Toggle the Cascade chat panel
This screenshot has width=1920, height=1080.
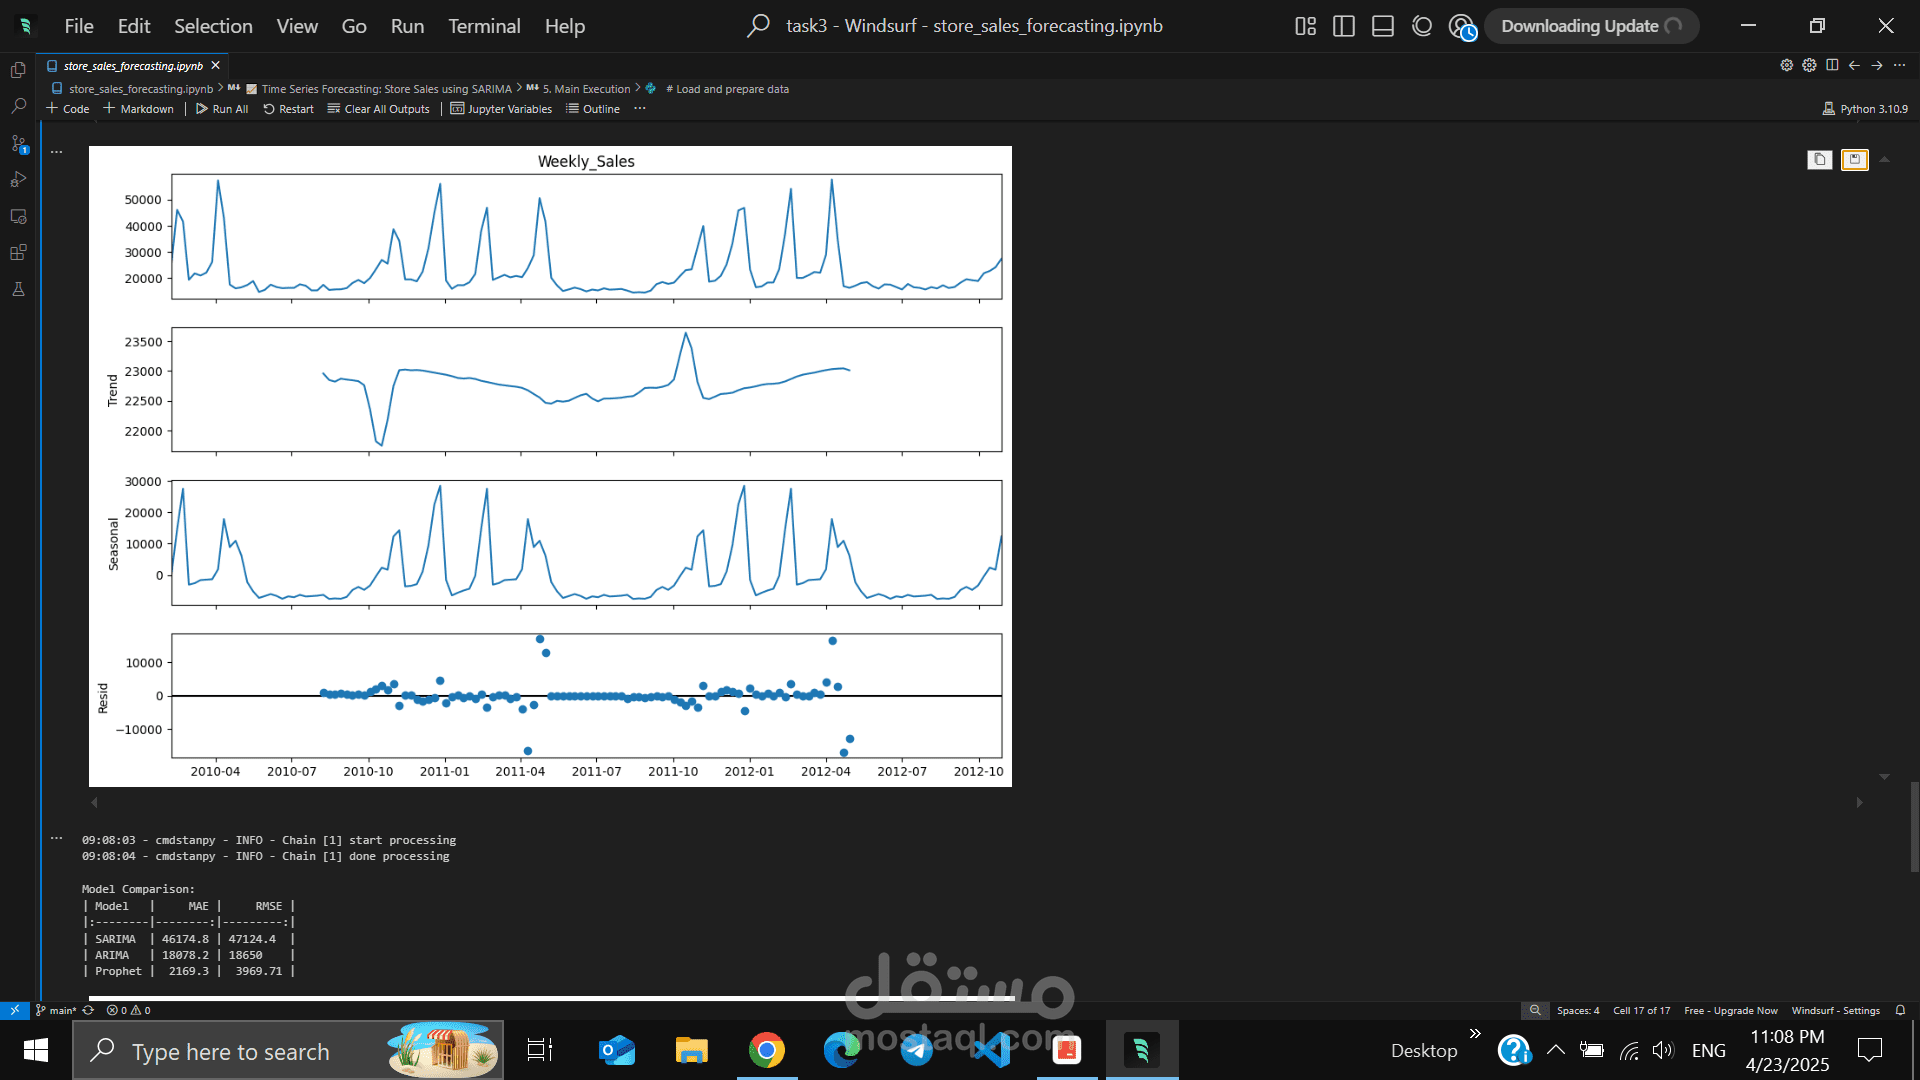pyautogui.click(x=1422, y=26)
